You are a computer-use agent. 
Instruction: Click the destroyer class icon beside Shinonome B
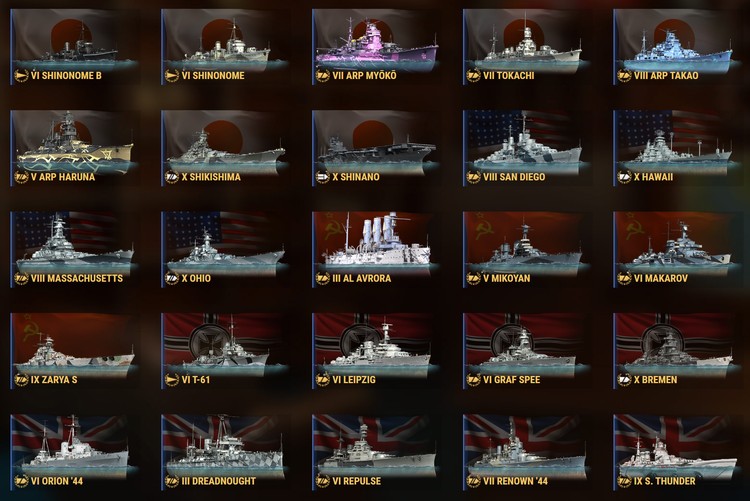[21, 76]
